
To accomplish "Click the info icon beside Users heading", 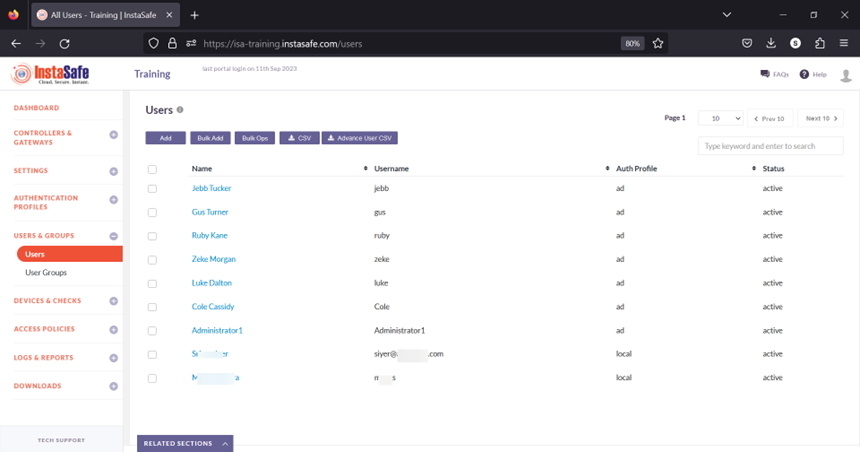I will [x=180, y=110].
